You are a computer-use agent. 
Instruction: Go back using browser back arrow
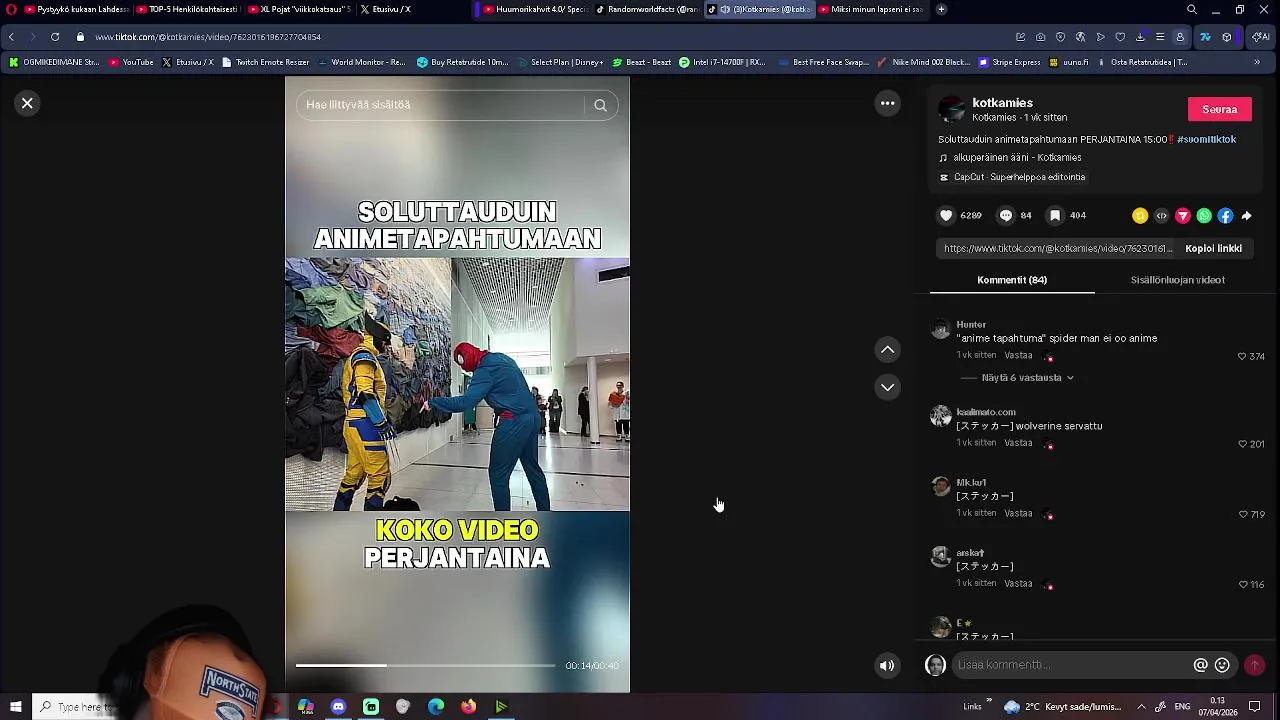11,37
